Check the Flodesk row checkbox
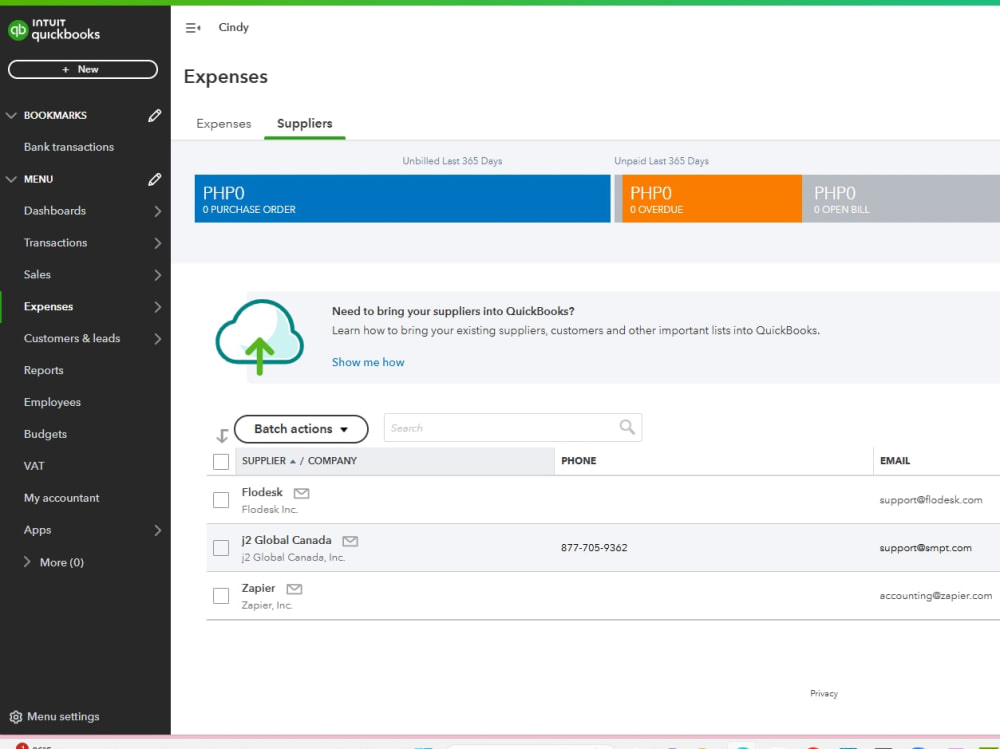 [x=221, y=500]
